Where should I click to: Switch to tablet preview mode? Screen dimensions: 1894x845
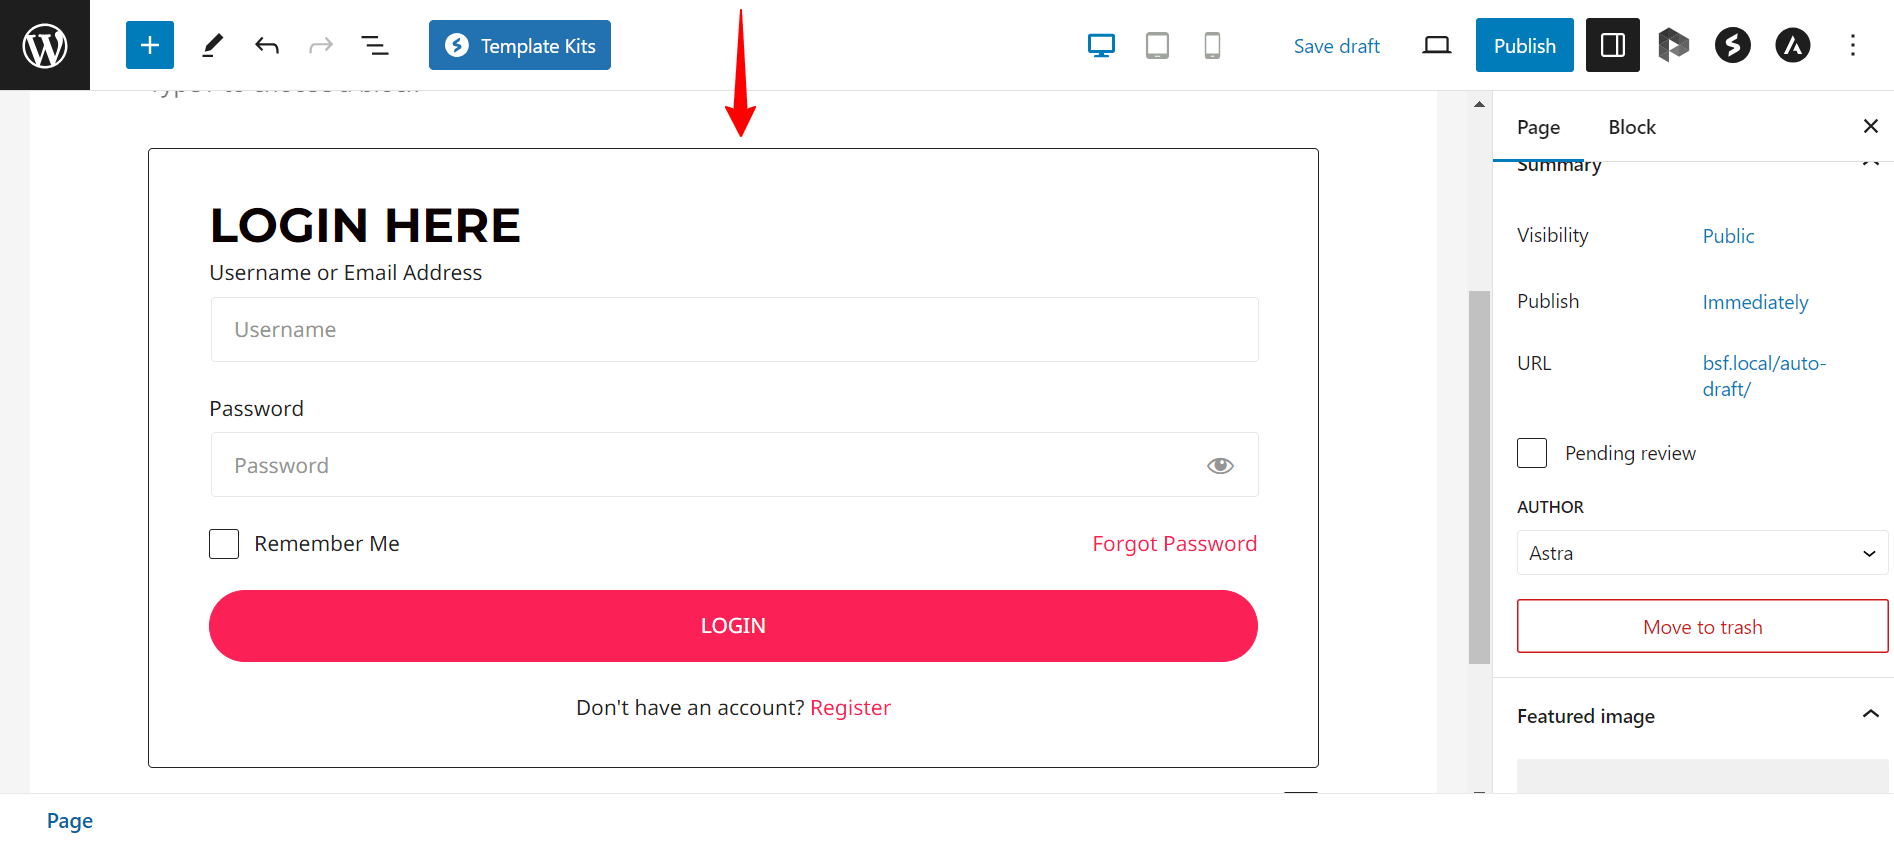click(1157, 44)
